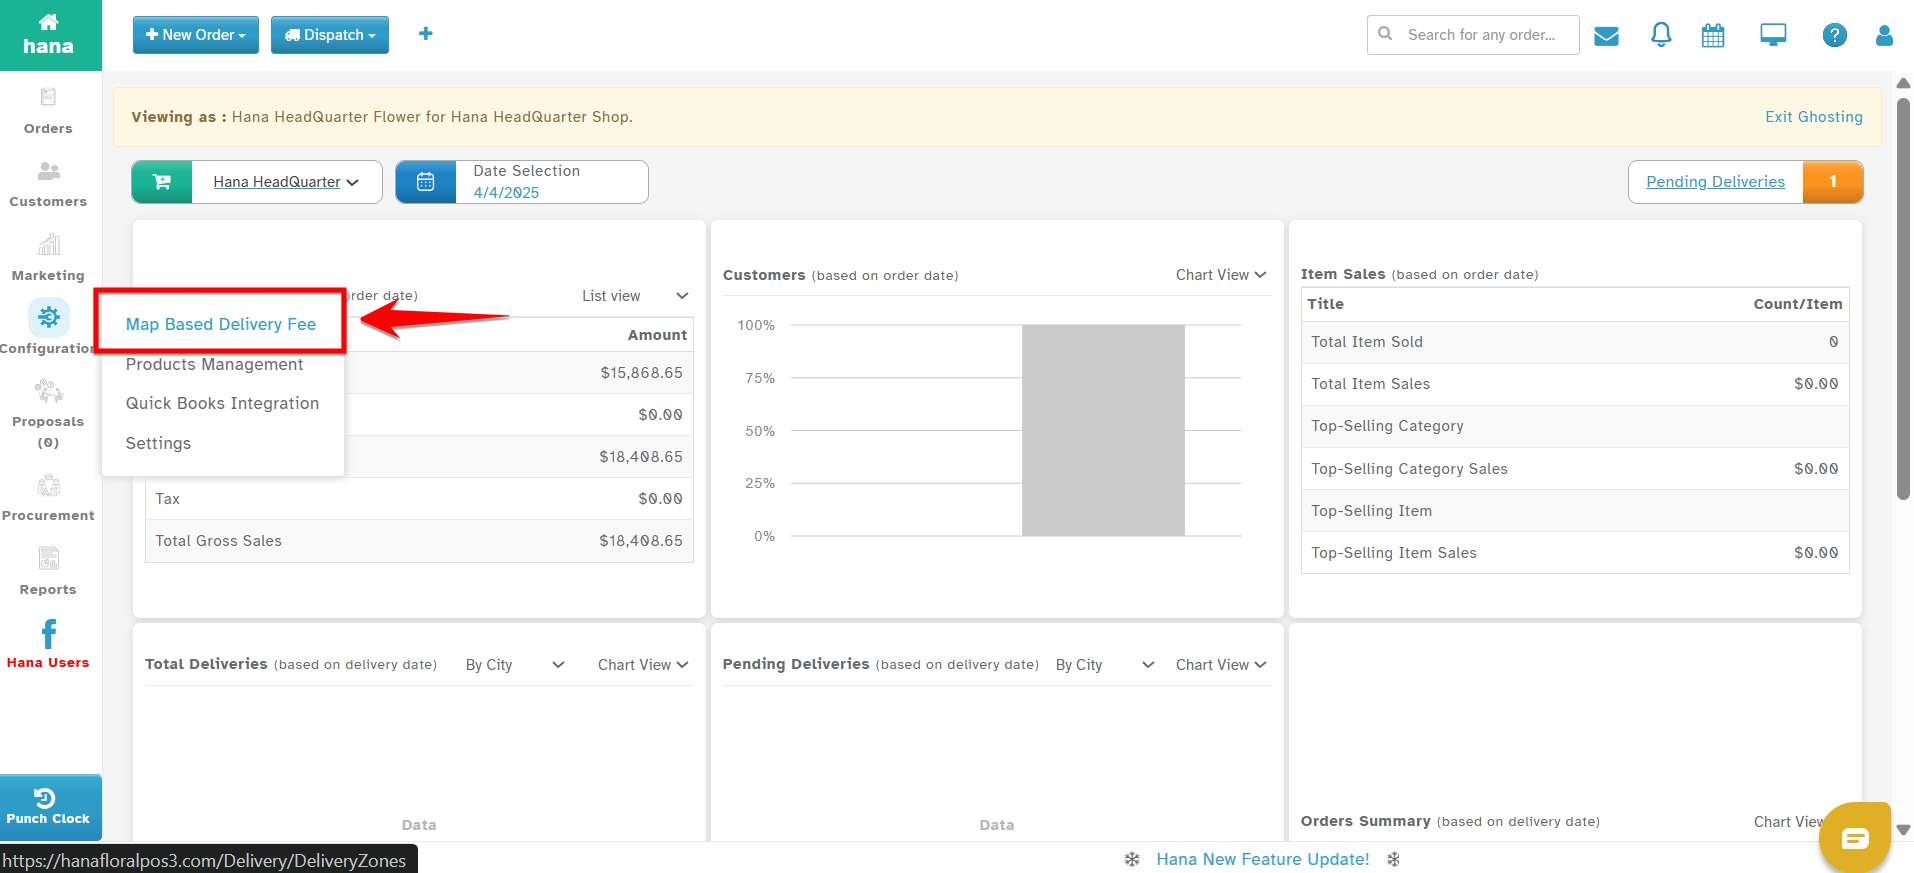The image size is (1914, 873).
Task: Click Hana New Feature Update link
Action: [1262, 859]
